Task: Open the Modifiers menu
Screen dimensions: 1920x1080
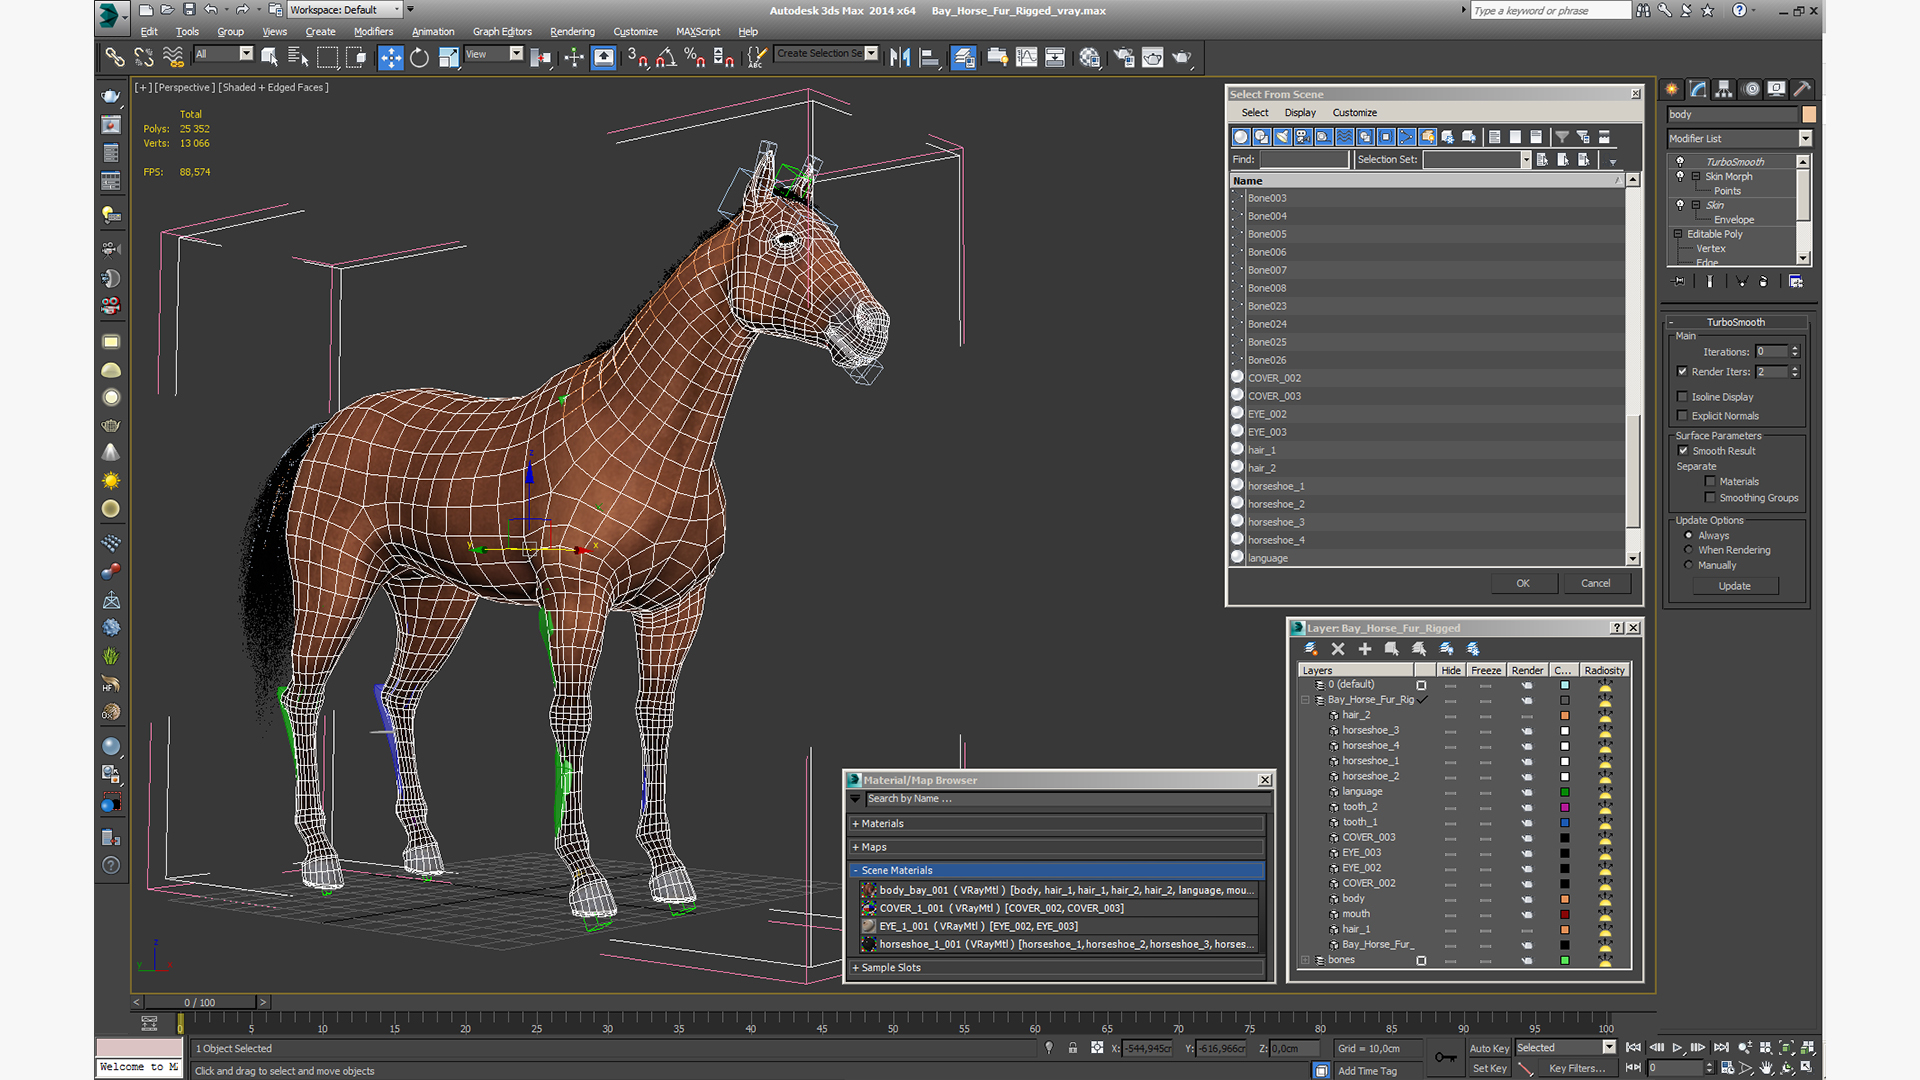Action: tap(373, 31)
